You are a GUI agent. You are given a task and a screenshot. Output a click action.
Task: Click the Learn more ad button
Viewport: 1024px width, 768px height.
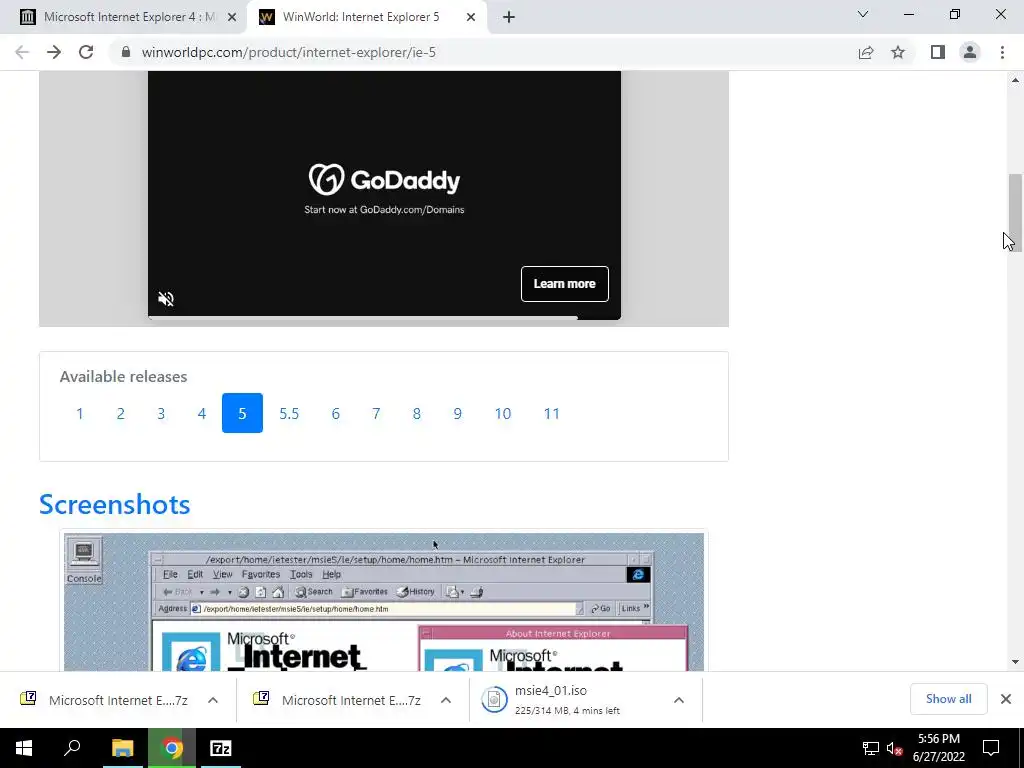565,284
